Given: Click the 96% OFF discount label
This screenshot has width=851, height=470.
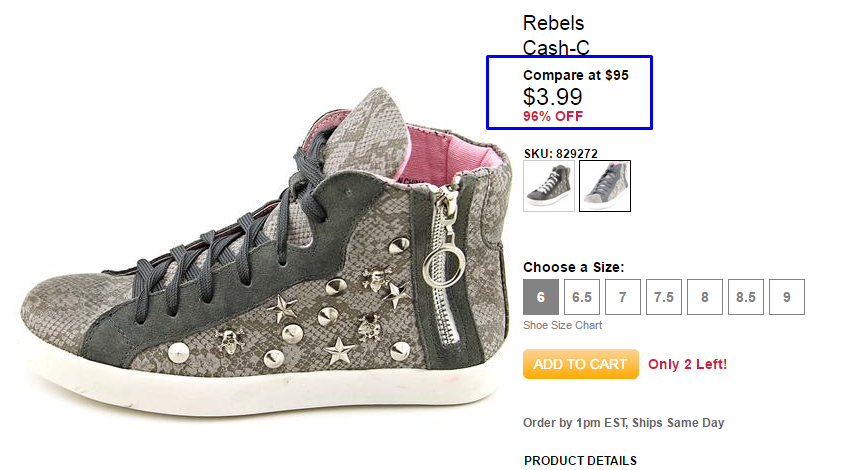Looking at the screenshot, I should [553, 116].
